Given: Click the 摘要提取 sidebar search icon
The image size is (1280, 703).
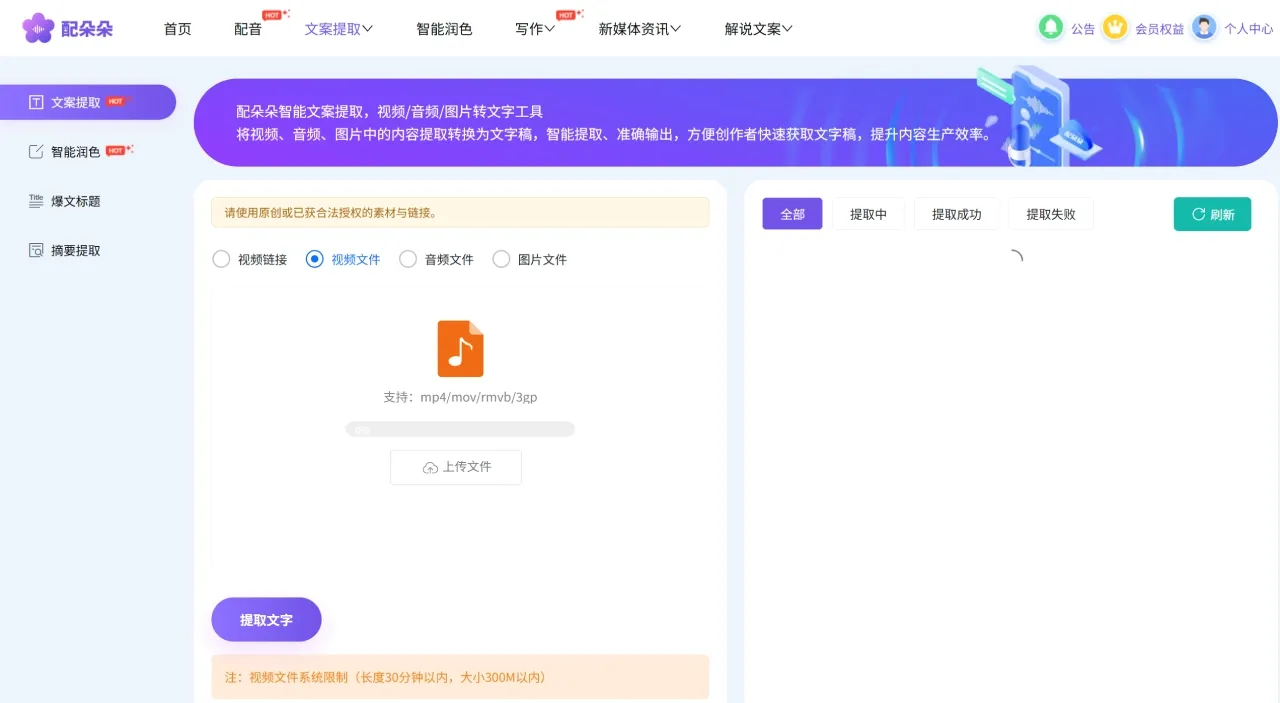Looking at the screenshot, I should [36, 250].
